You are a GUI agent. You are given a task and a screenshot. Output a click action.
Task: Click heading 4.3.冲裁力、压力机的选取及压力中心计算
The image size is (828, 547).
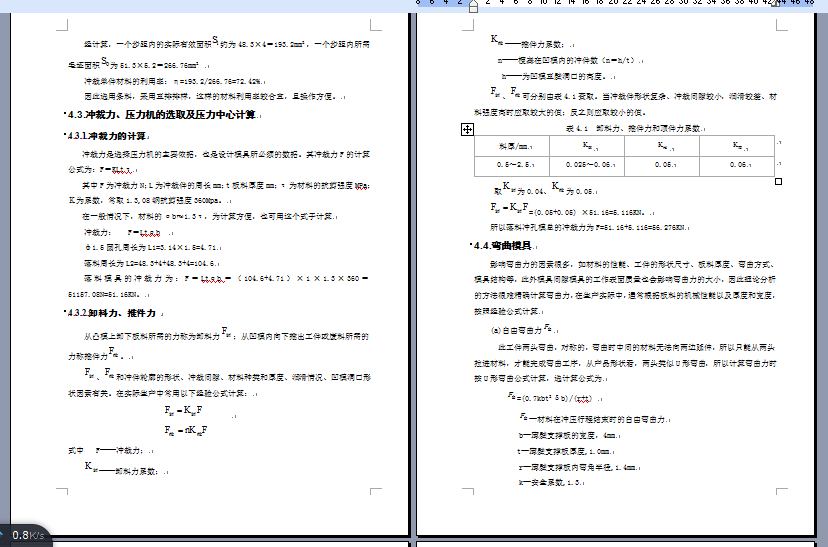click(x=162, y=115)
